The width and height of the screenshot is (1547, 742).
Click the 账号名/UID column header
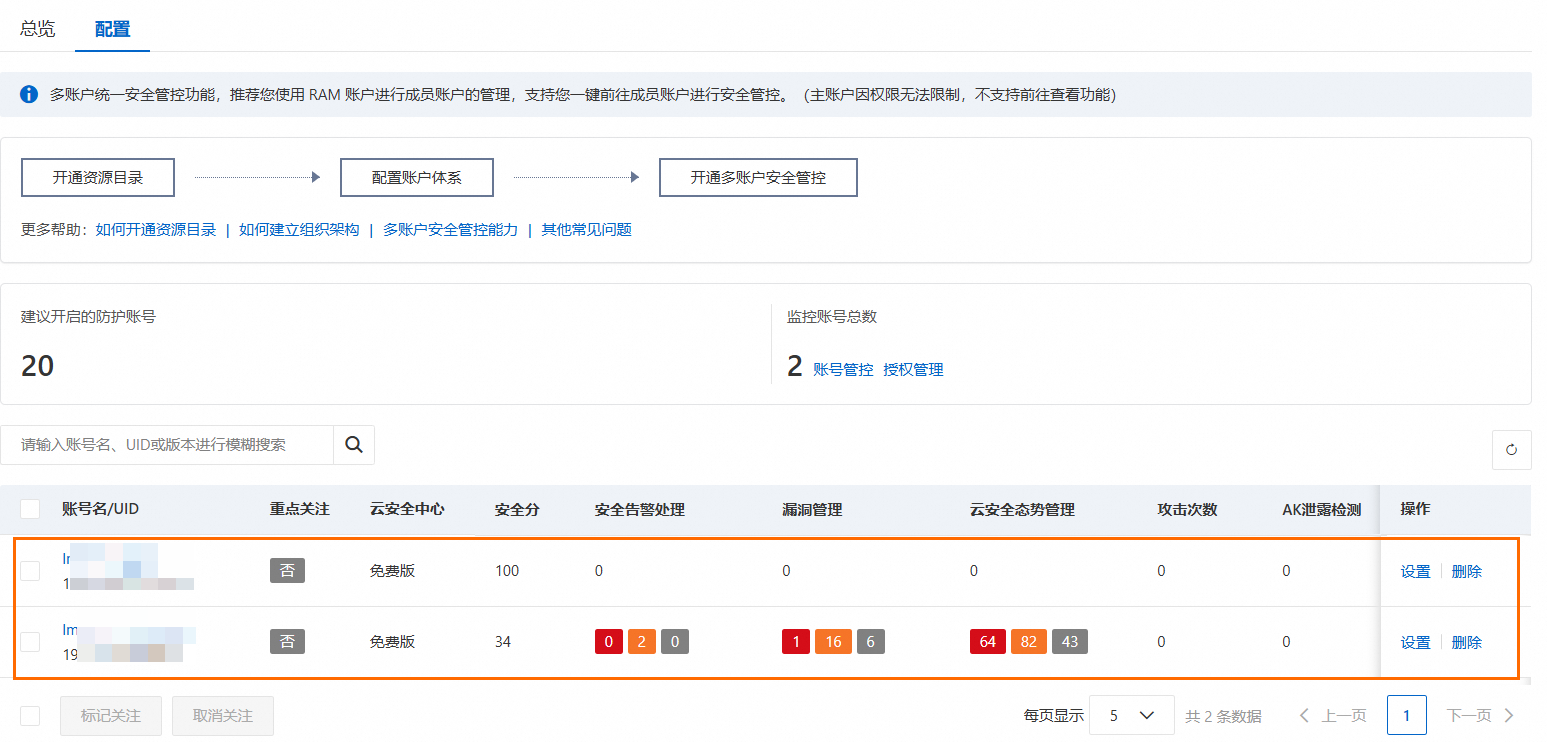point(100,509)
